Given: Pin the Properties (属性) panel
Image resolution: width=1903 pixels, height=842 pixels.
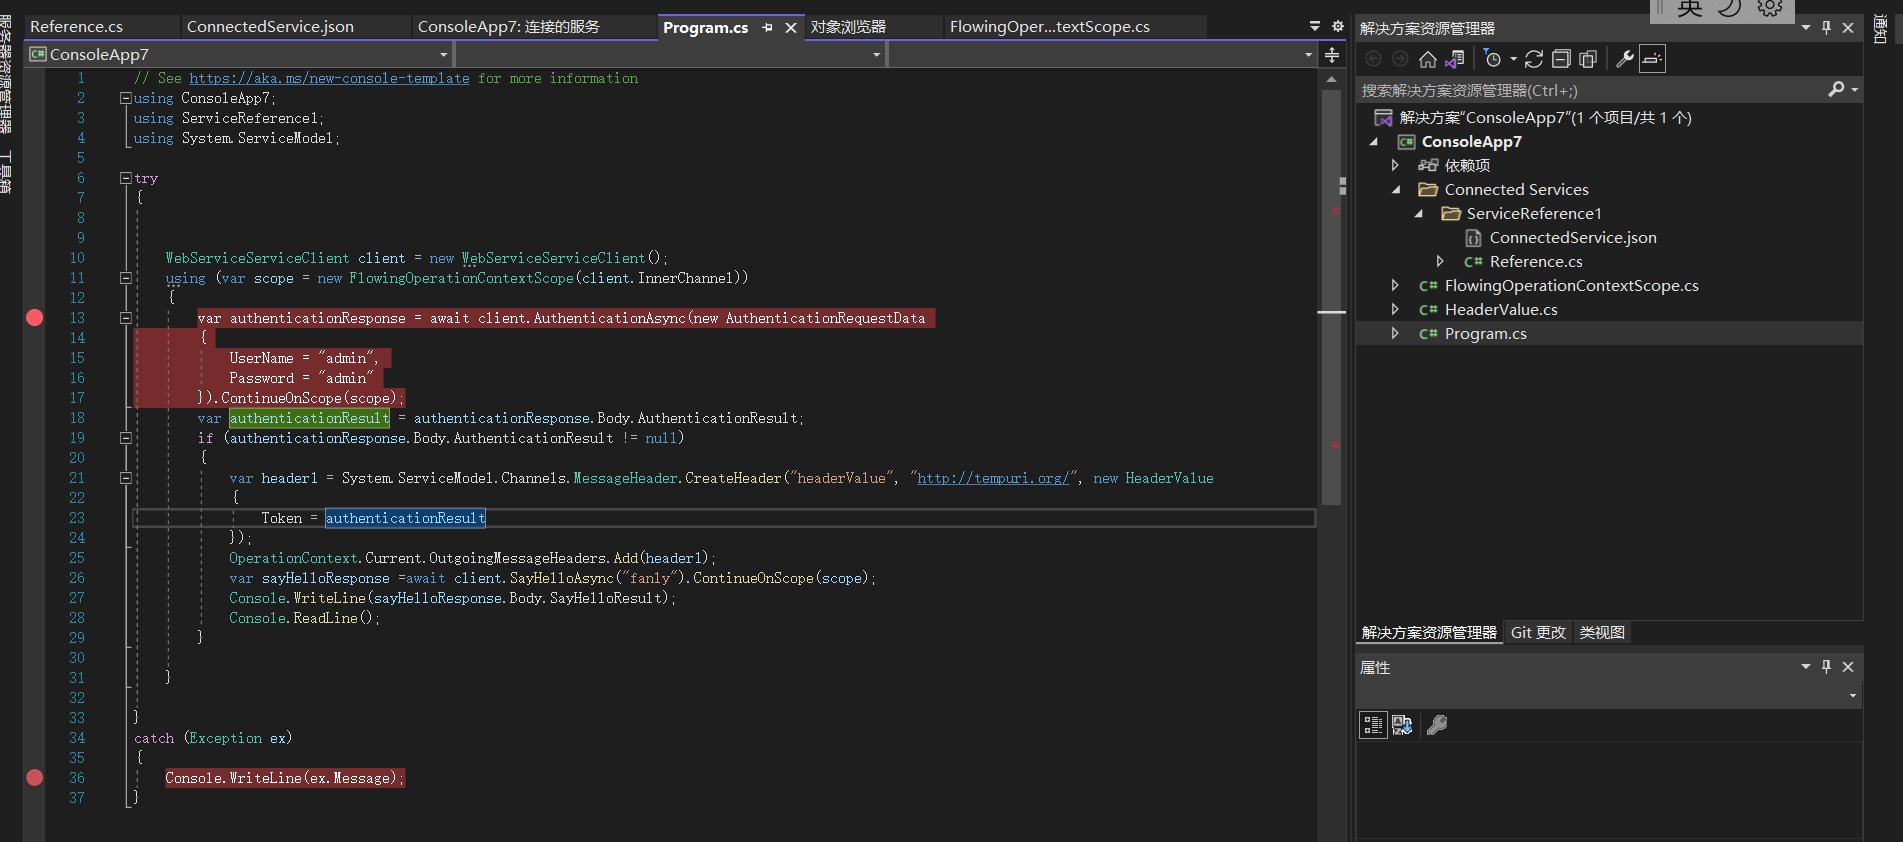Looking at the screenshot, I should coord(1826,667).
